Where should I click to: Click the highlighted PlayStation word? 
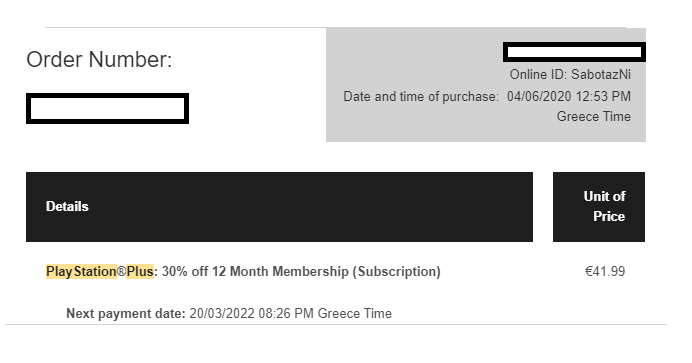pos(81,271)
